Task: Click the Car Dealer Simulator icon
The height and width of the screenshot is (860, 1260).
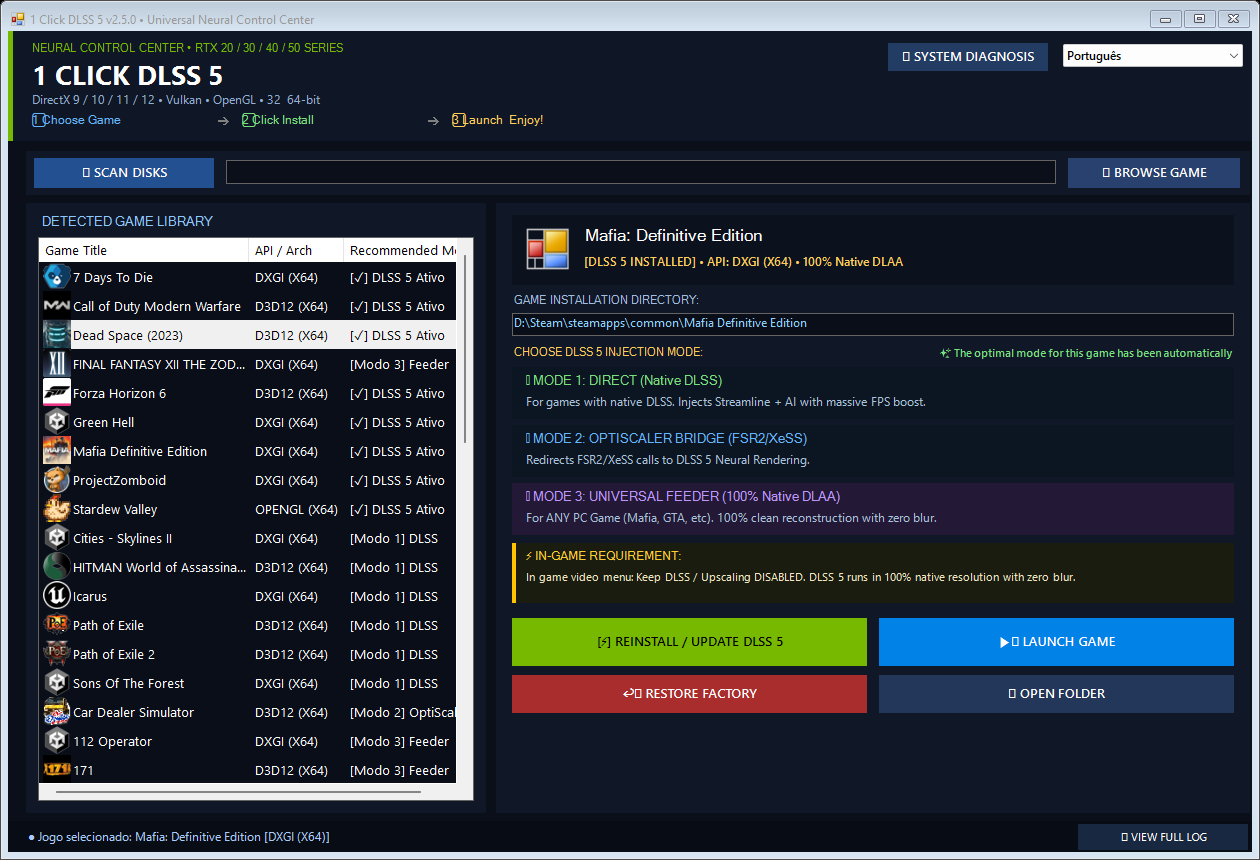Action: [x=56, y=712]
